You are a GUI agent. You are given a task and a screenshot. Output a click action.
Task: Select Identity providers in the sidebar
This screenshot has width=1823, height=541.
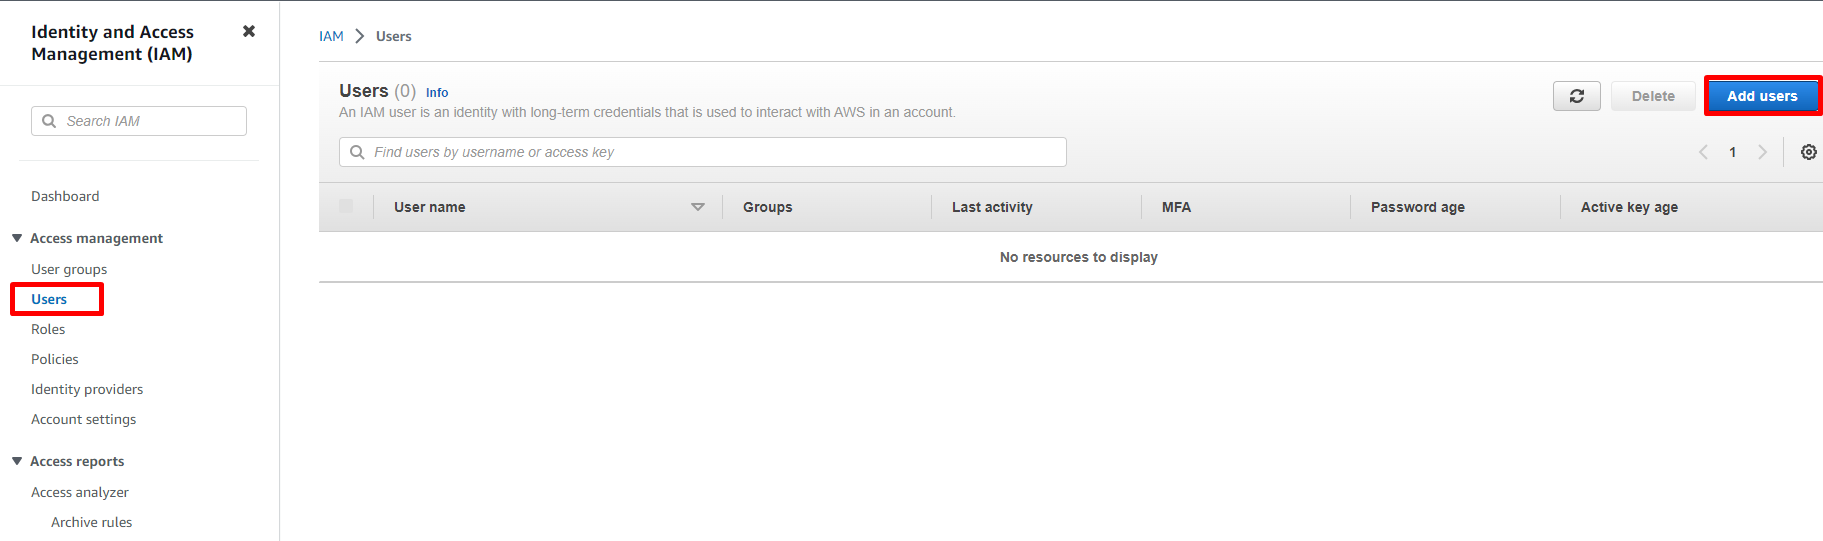[x=87, y=389]
